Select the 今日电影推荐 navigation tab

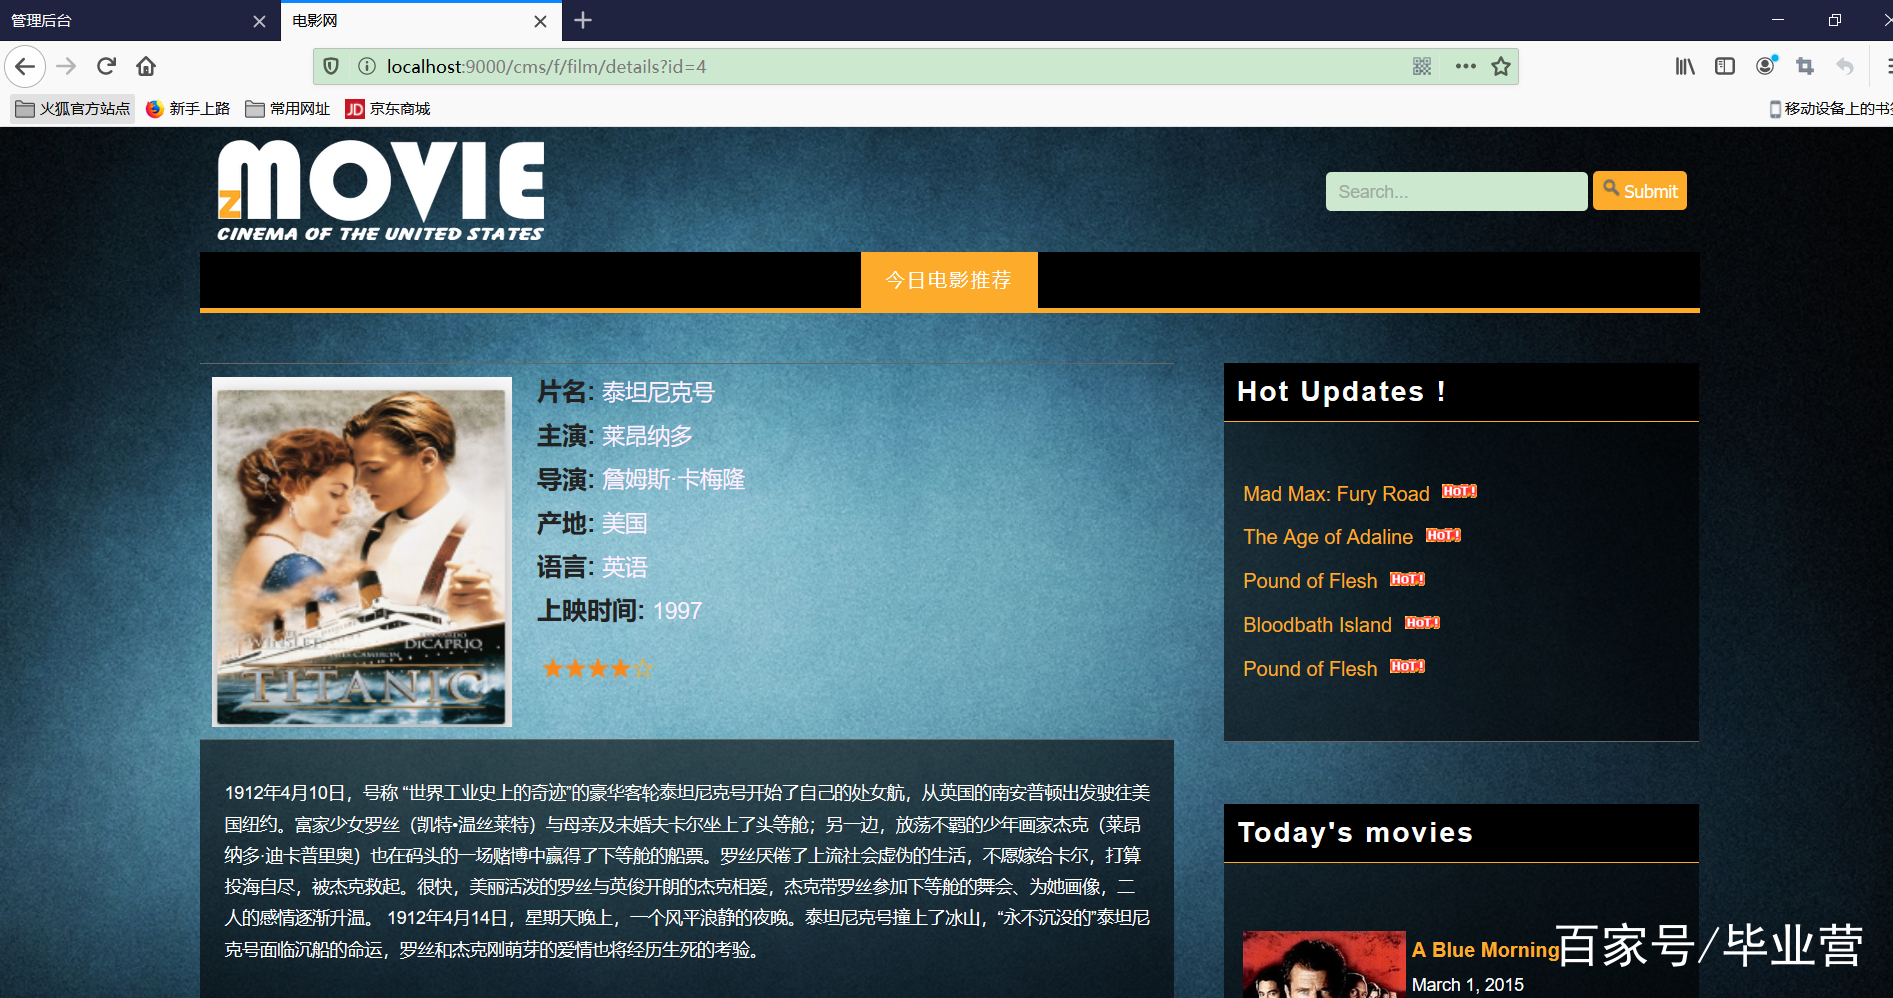tap(949, 280)
